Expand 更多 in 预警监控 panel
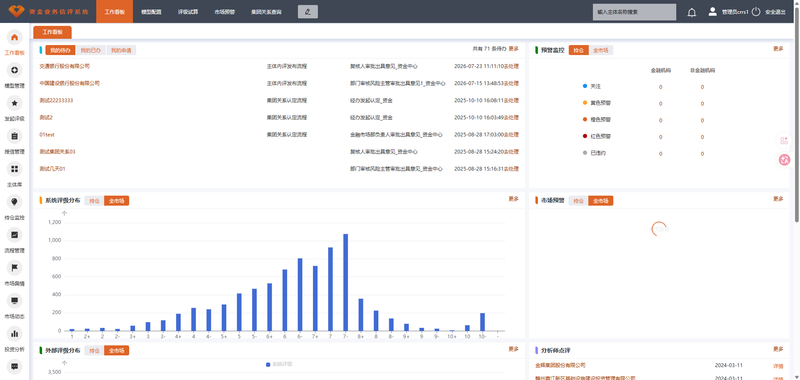The width and height of the screenshot is (800, 380). 778,49
